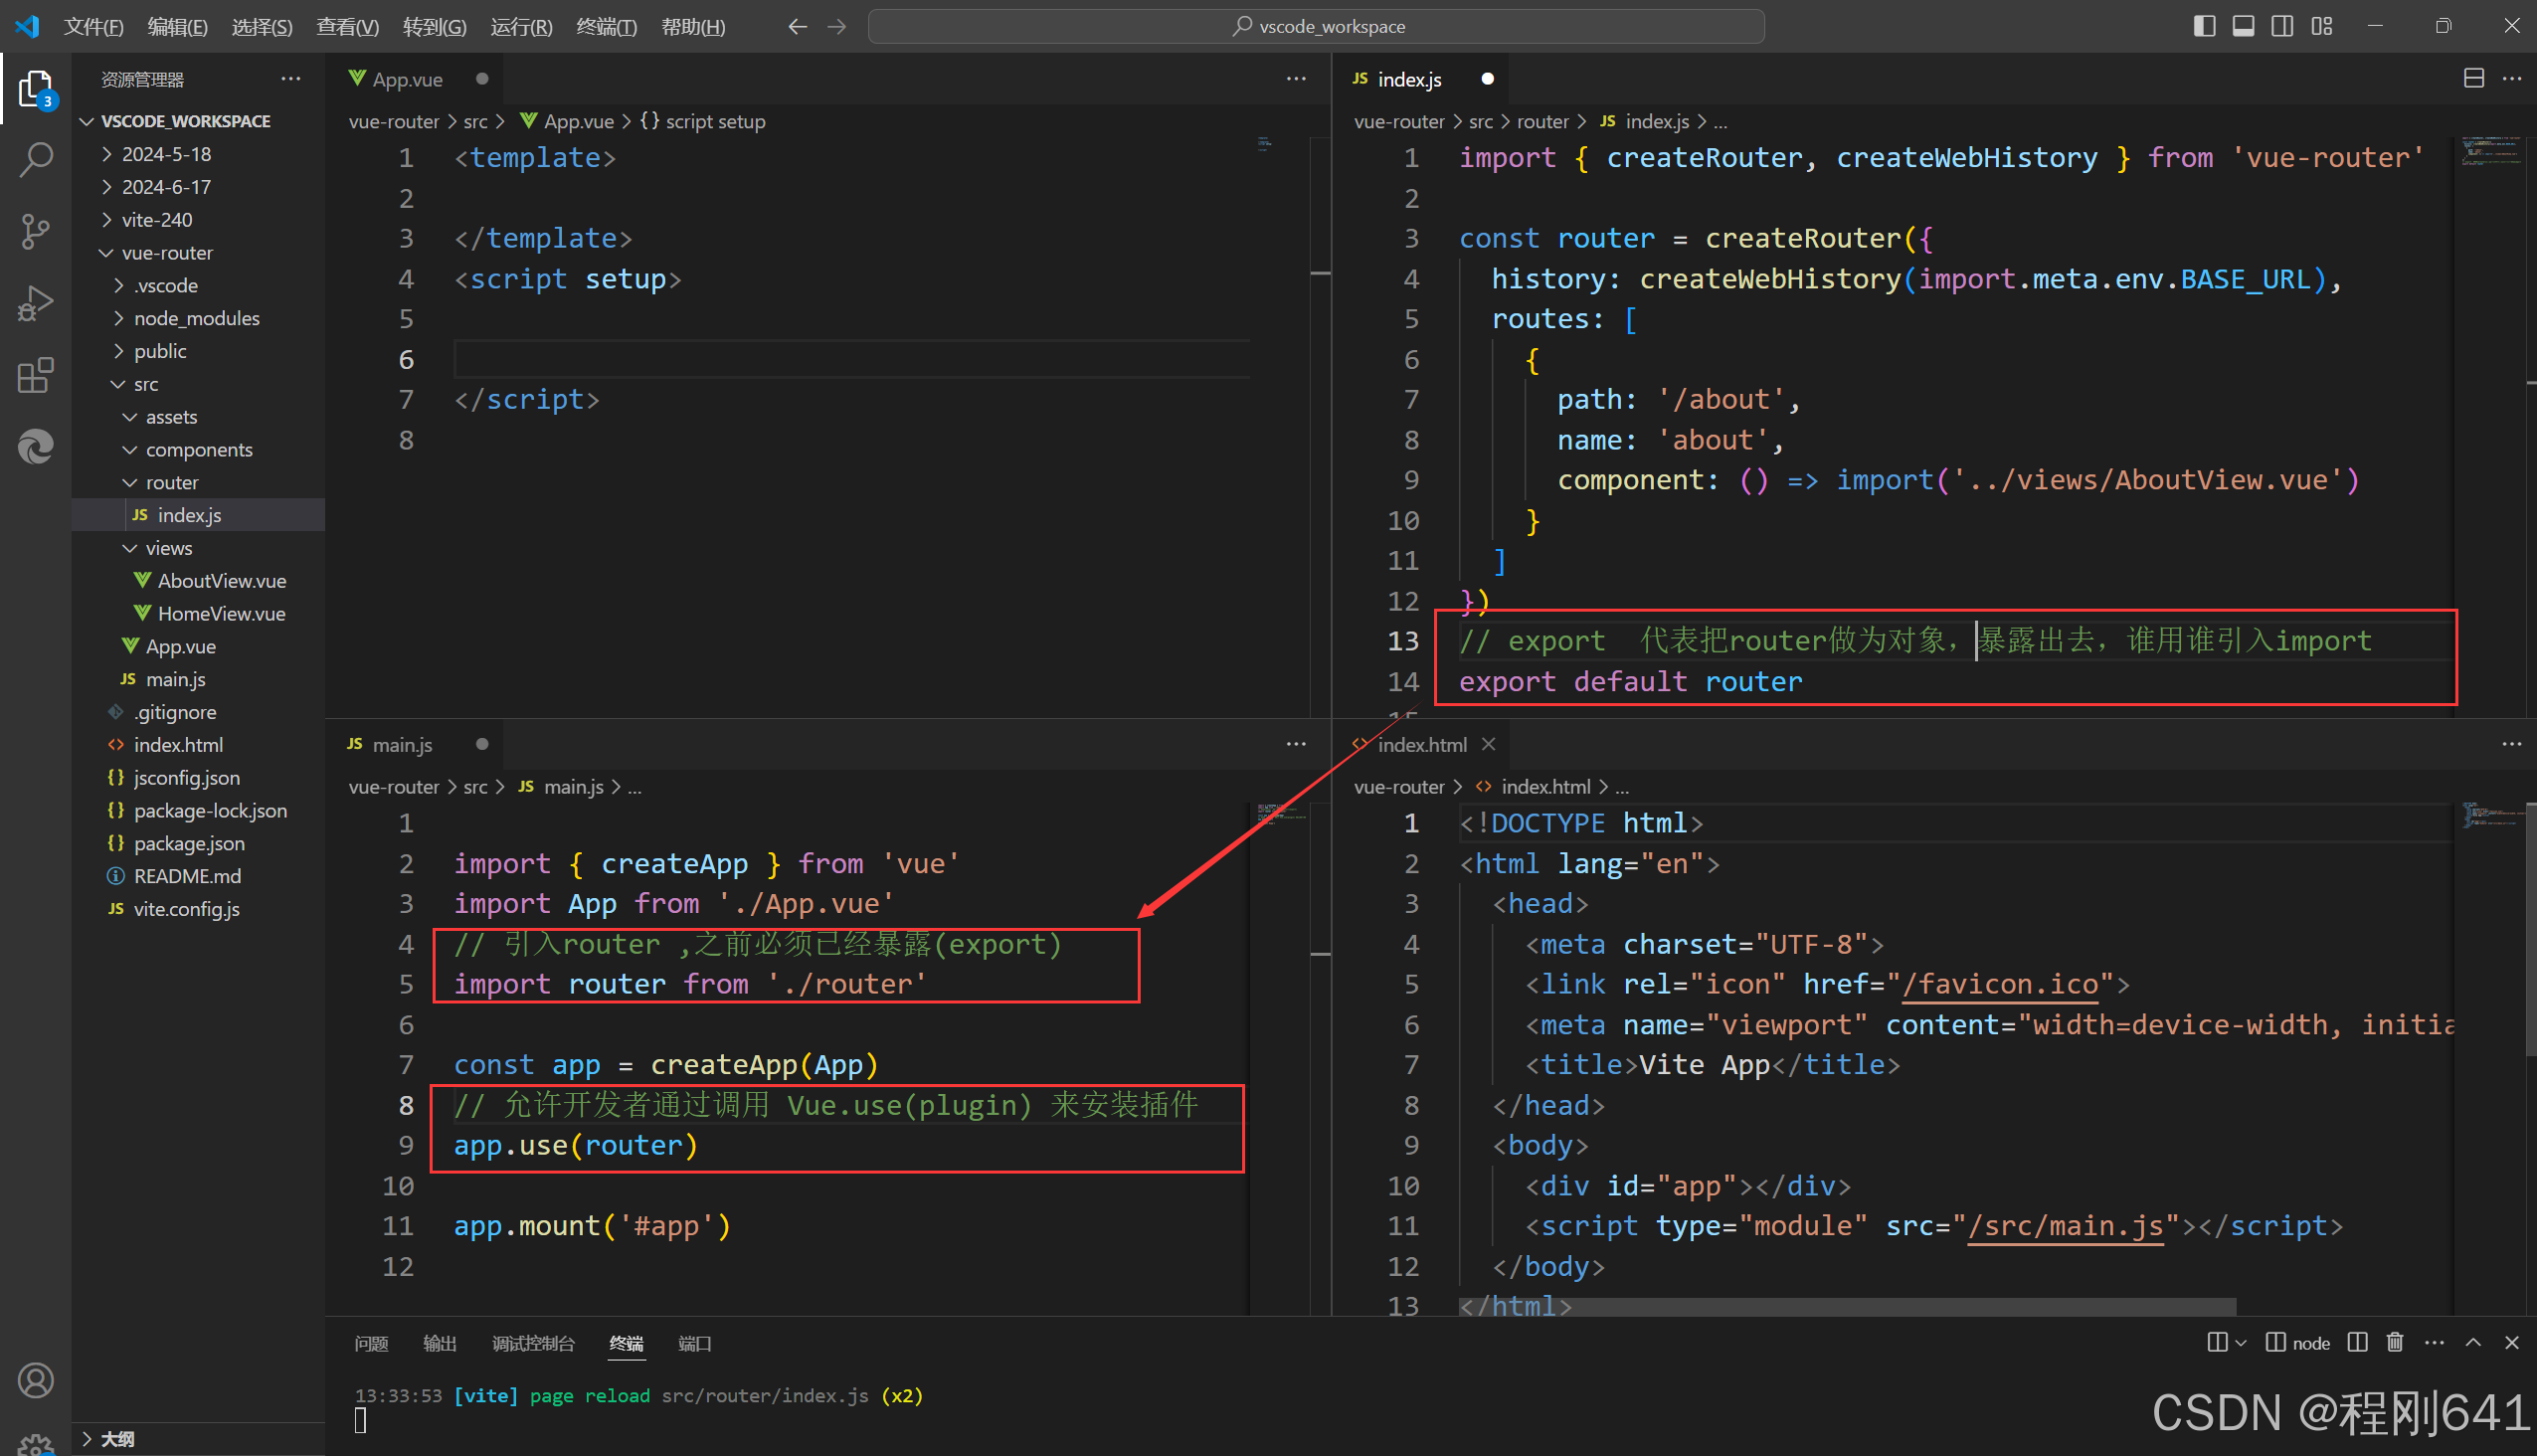Open the Accounts icon in activity bar
The image size is (2537, 1456).
36,1380
